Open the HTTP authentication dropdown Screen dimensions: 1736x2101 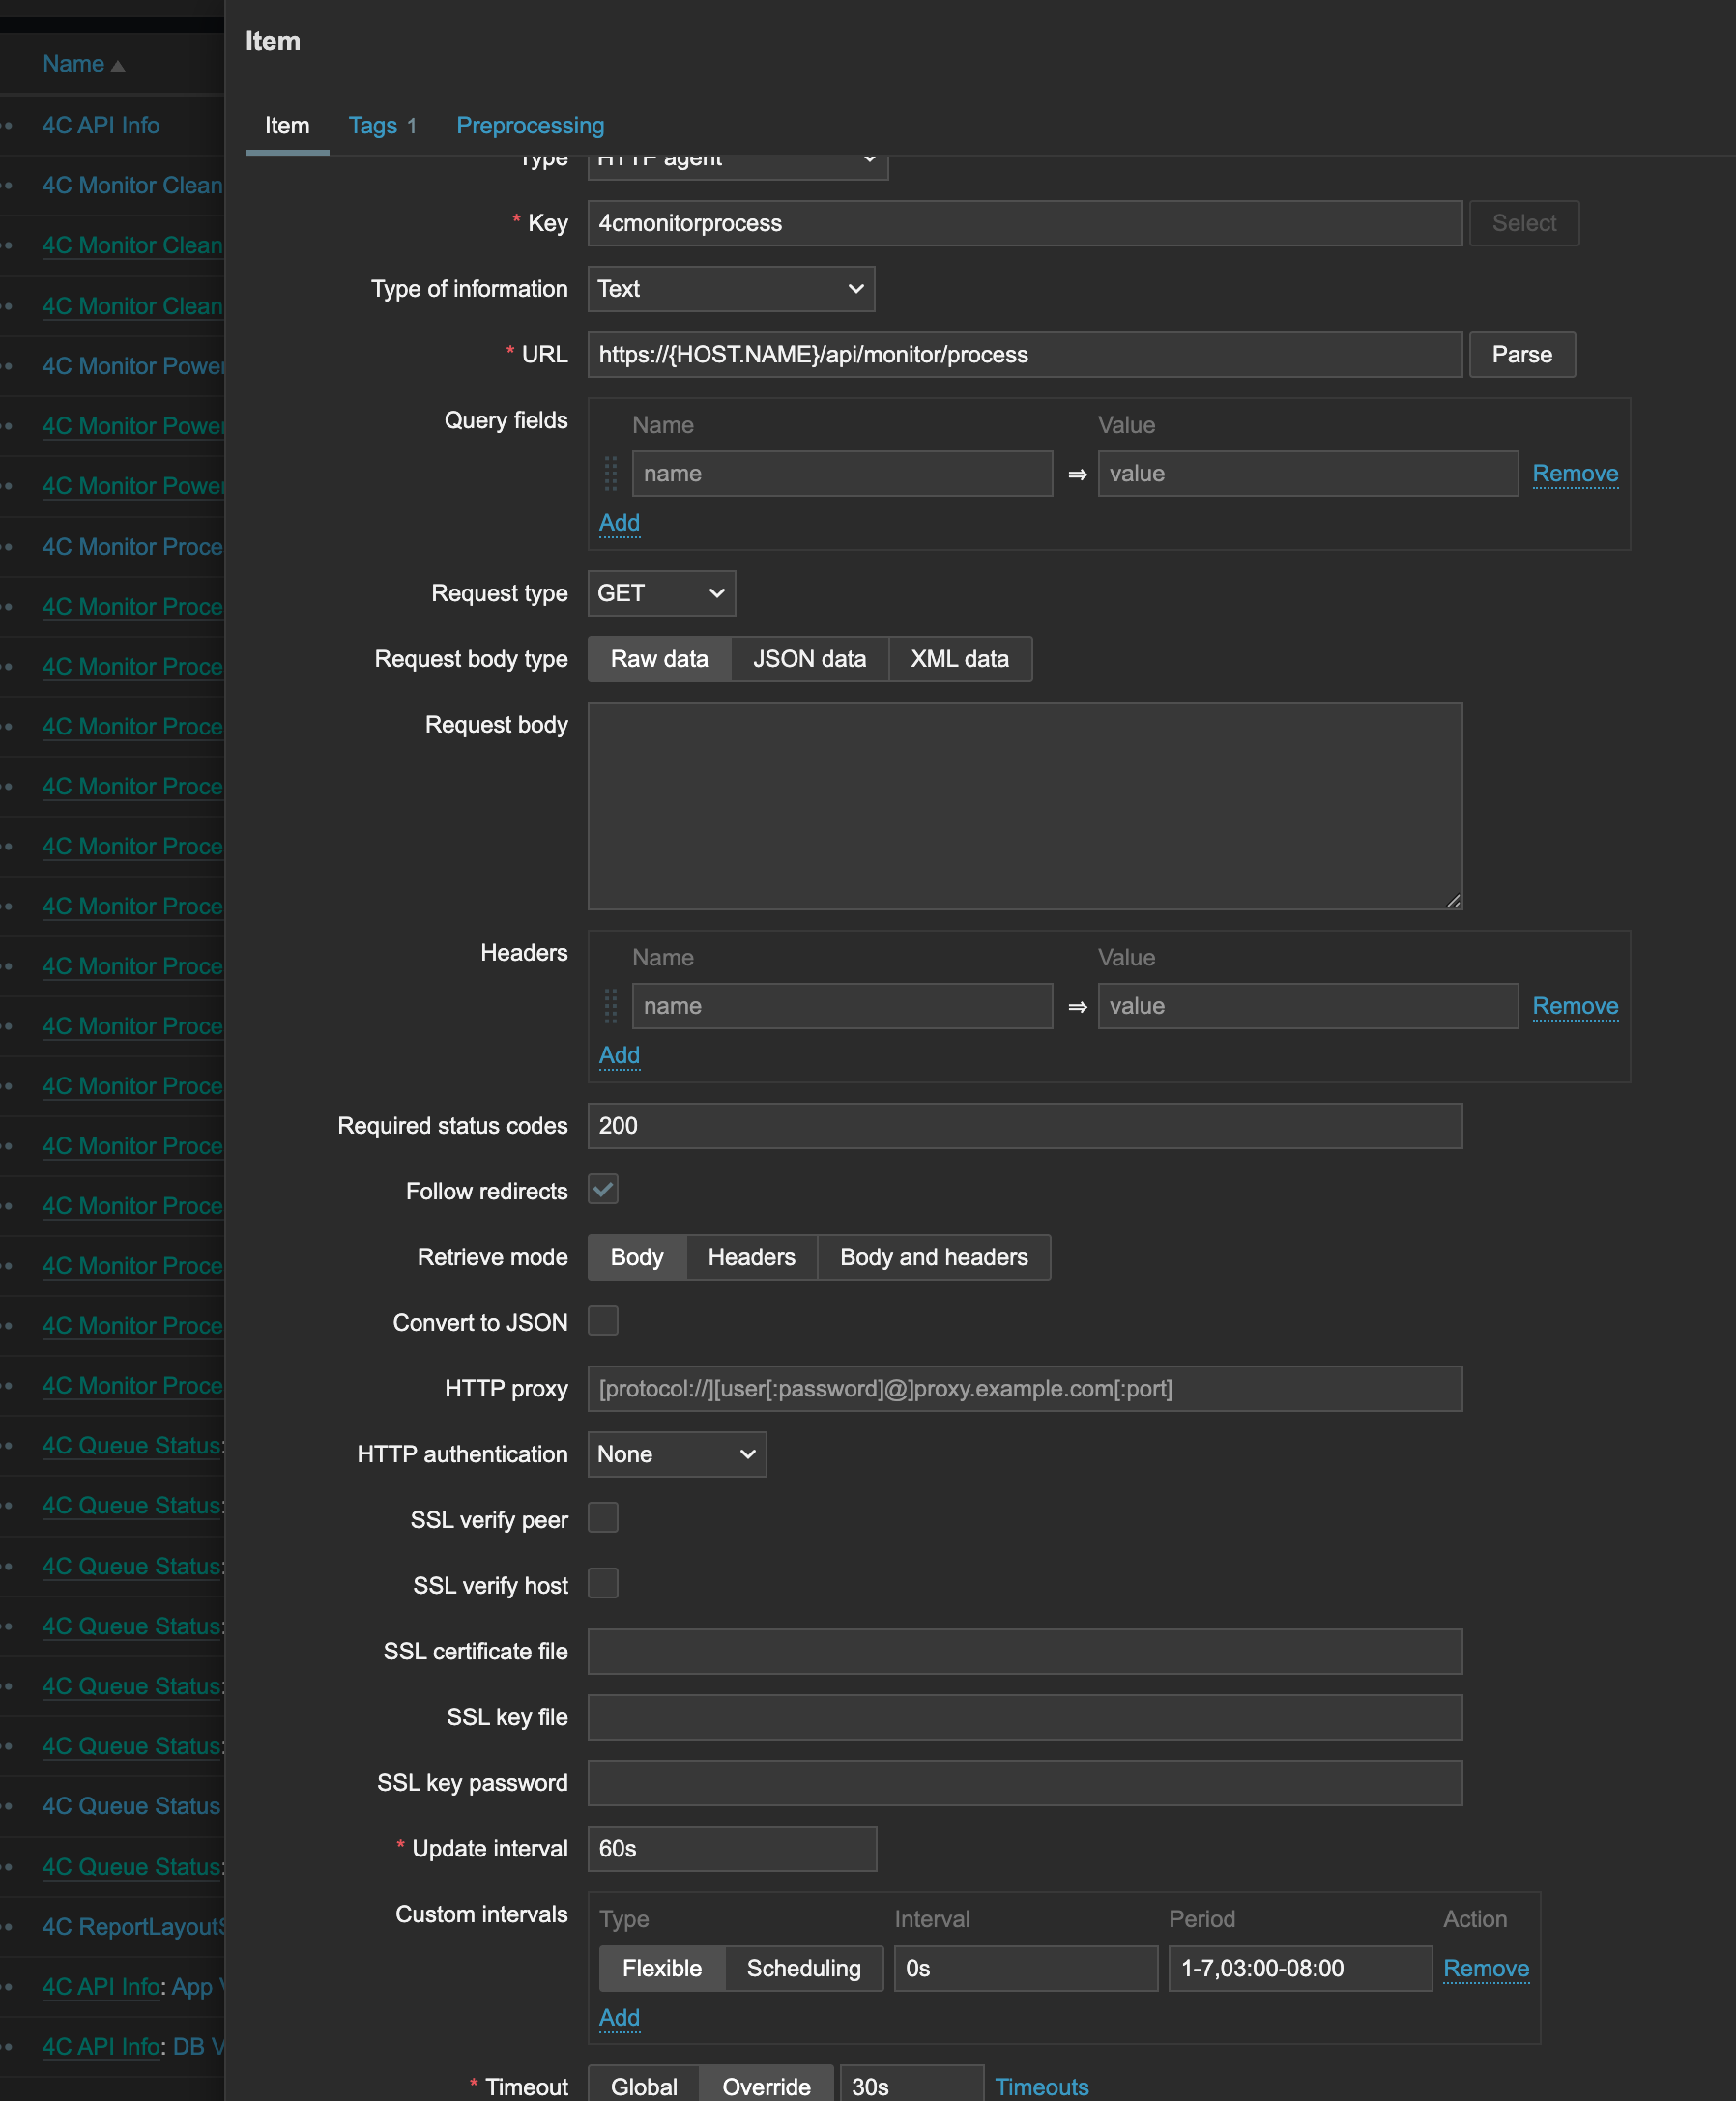(x=677, y=1455)
